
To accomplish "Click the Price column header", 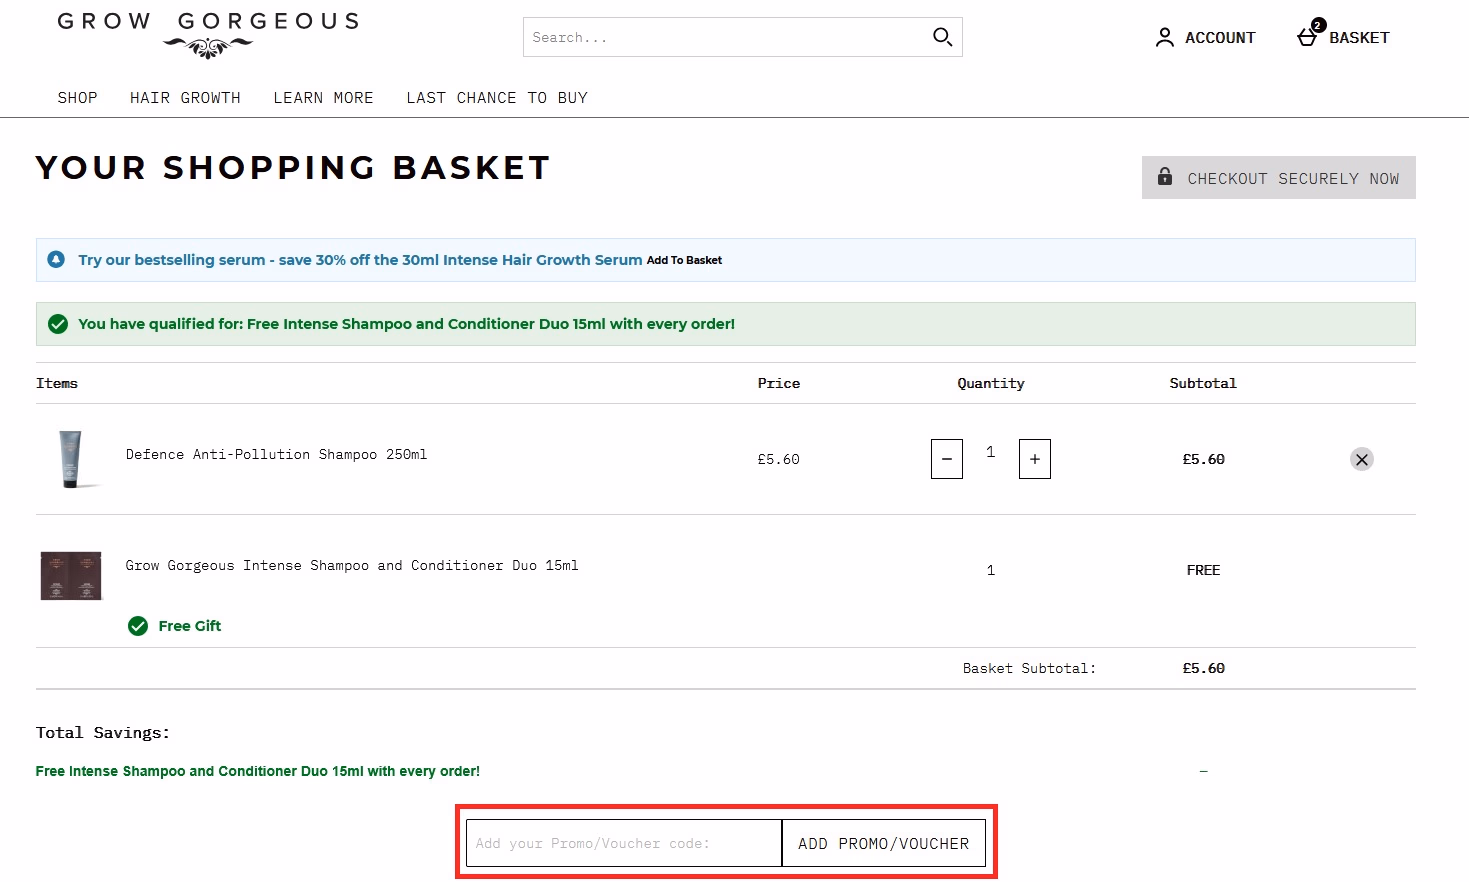I will point(779,383).
